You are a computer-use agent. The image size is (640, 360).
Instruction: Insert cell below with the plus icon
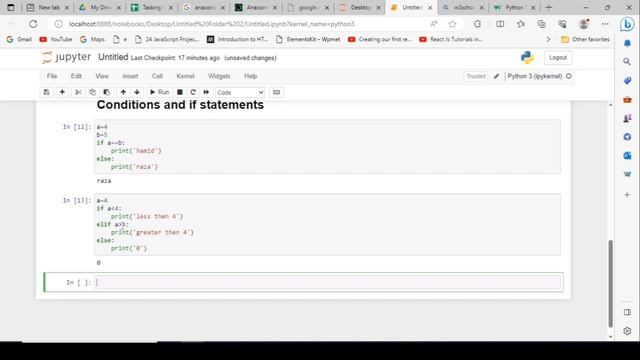pyautogui.click(x=62, y=92)
